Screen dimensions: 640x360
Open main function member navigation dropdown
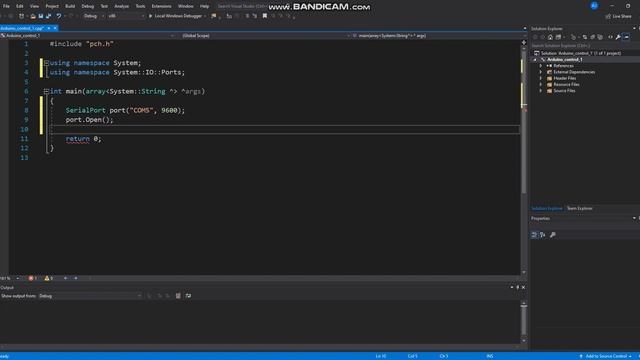tap(439, 36)
